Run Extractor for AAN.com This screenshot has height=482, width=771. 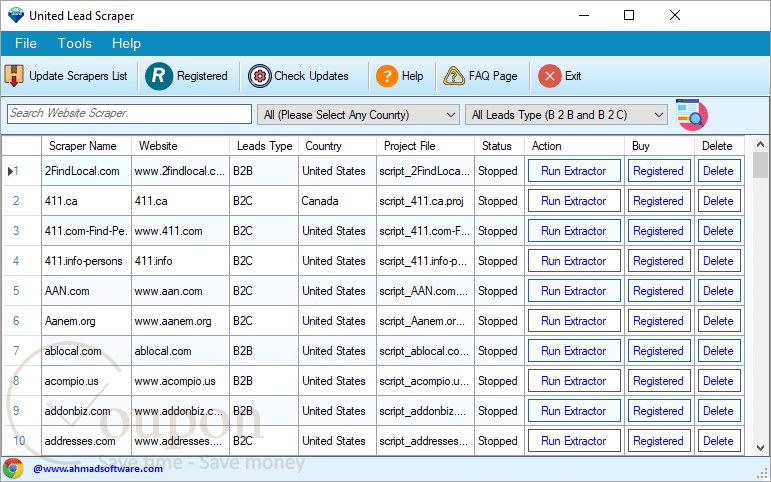point(574,291)
